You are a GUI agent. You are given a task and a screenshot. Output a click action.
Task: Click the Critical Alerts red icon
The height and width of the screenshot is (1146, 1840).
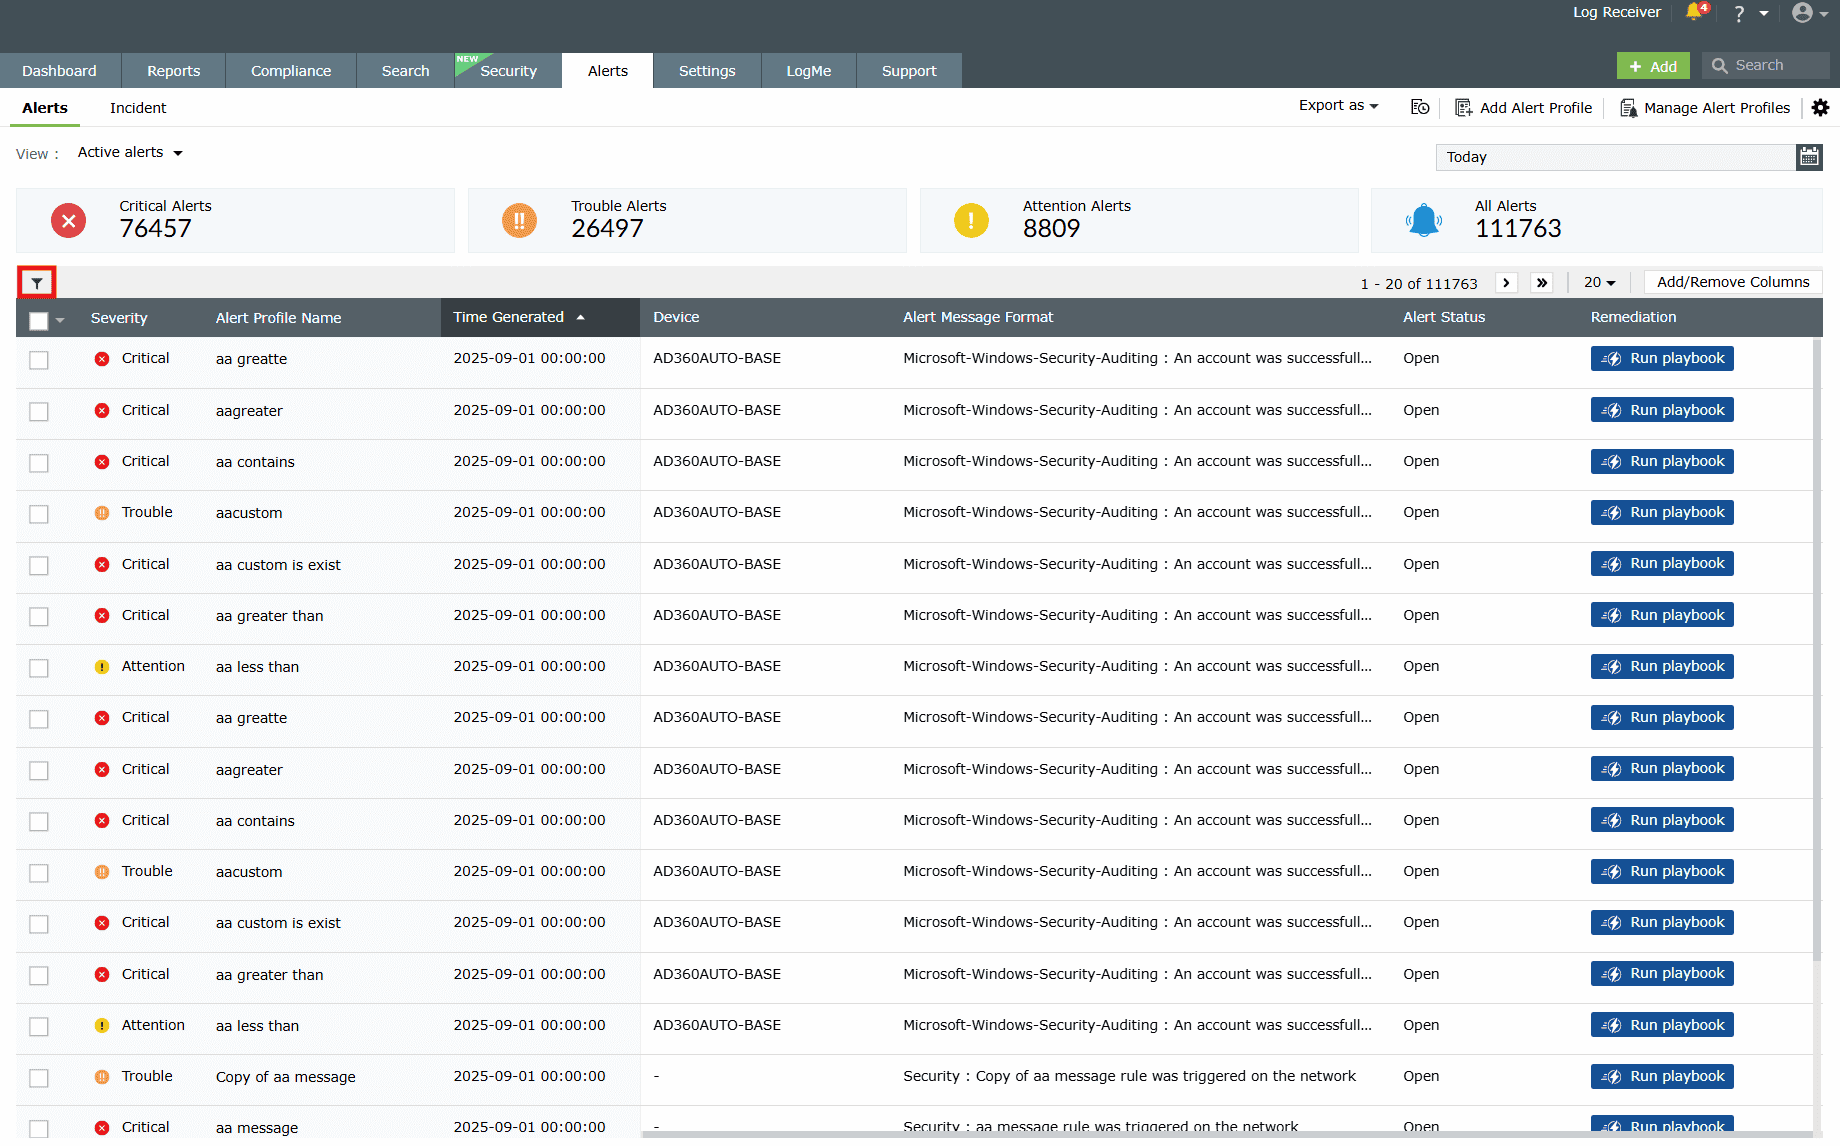pos(68,220)
